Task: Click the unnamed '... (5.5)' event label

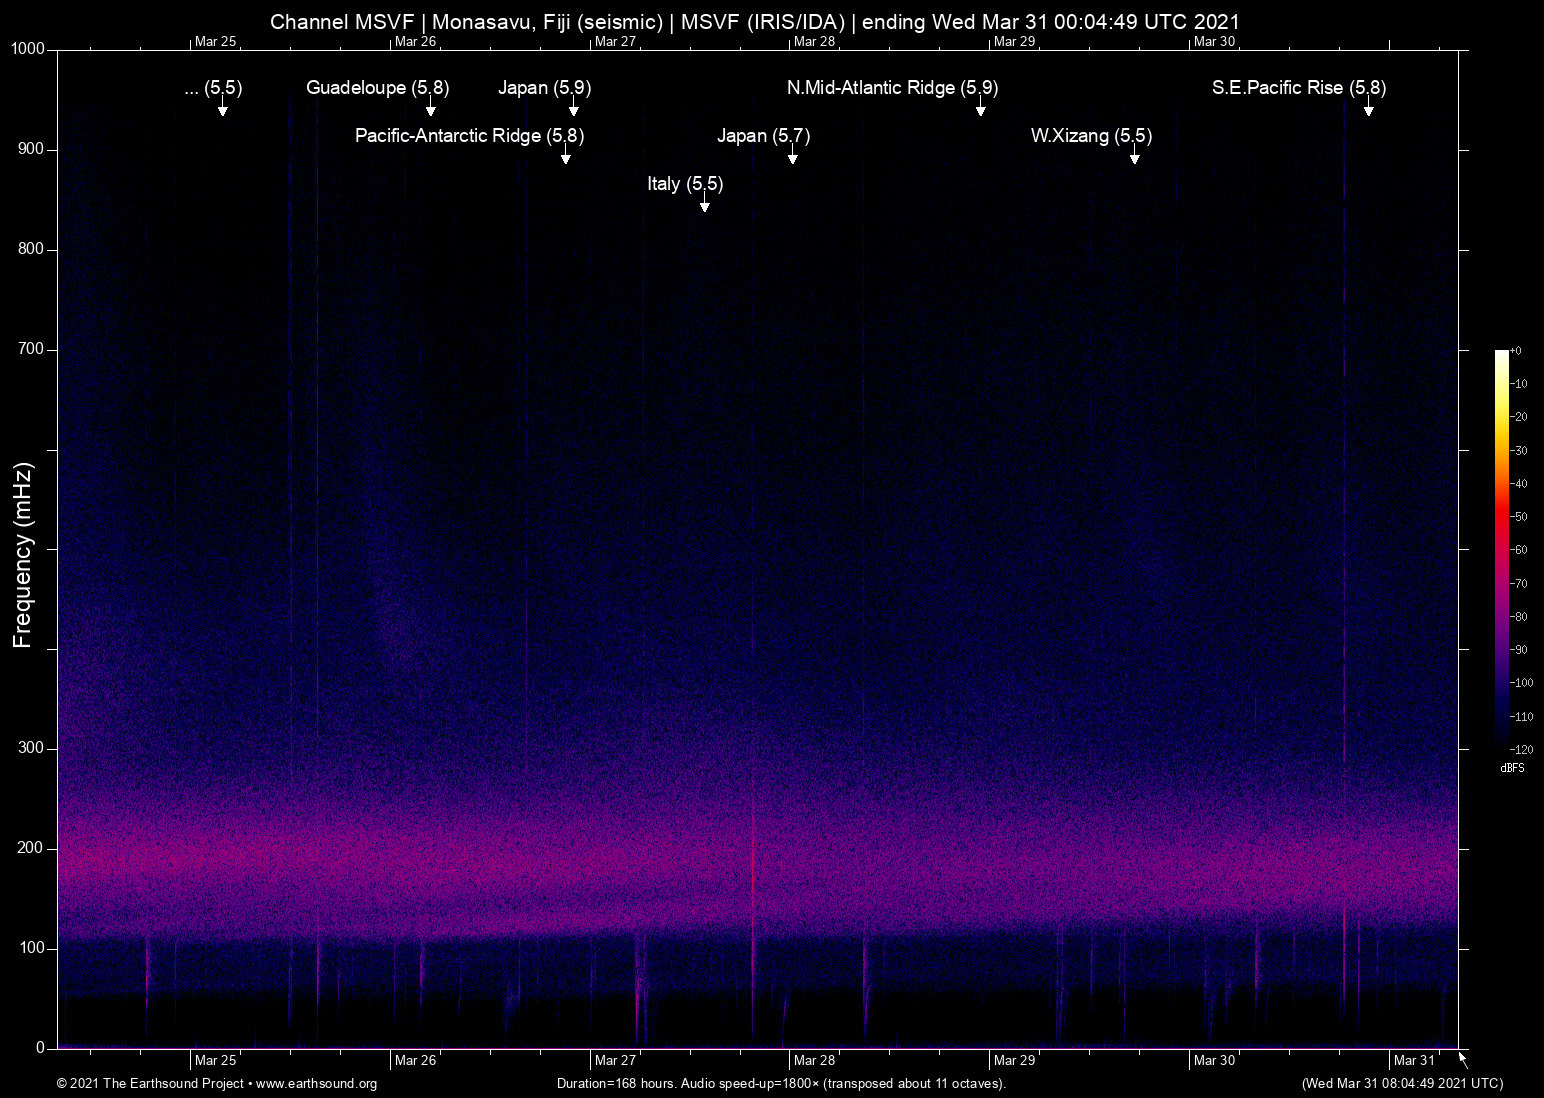Action: pyautogui.click(x=213, y=88)
